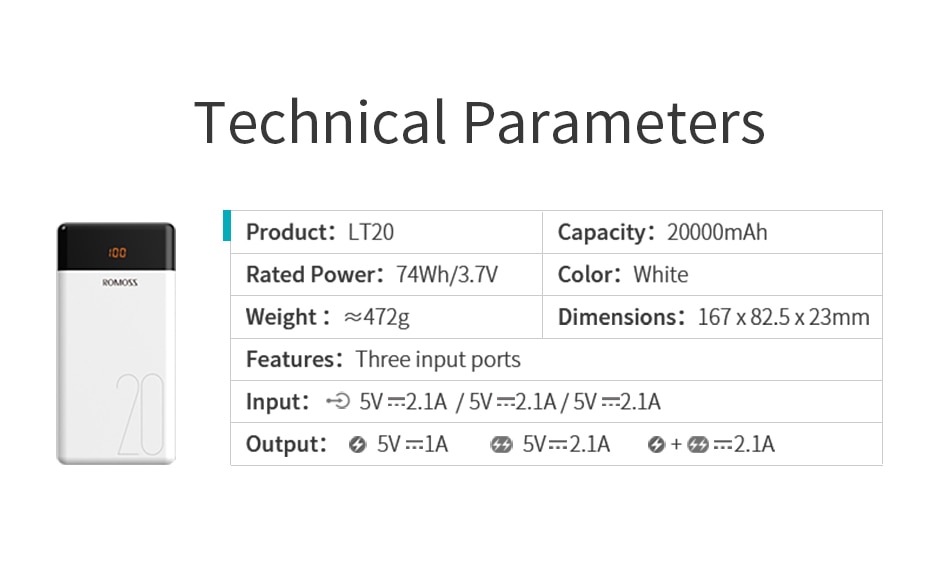Click the Features Three input ports row
Screen dimensions: 930x561
(556, 359)
